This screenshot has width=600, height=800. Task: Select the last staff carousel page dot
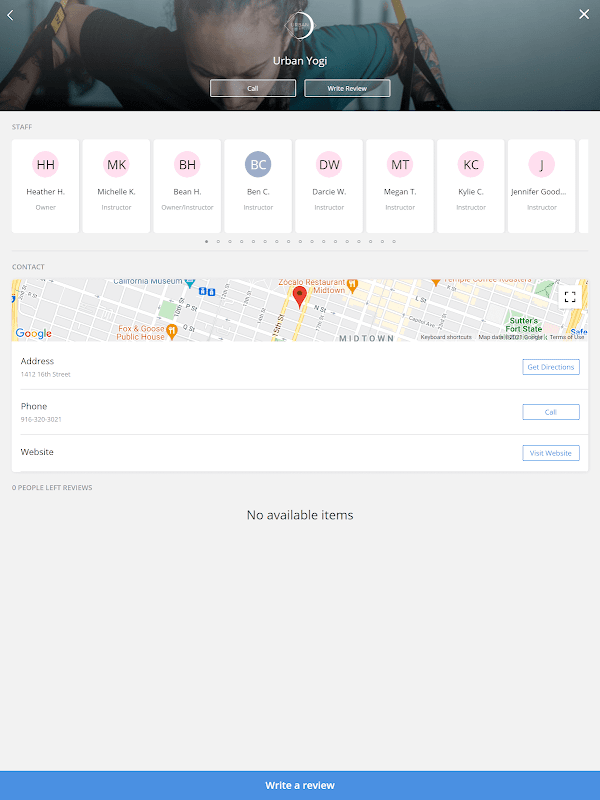coord(394,241)
